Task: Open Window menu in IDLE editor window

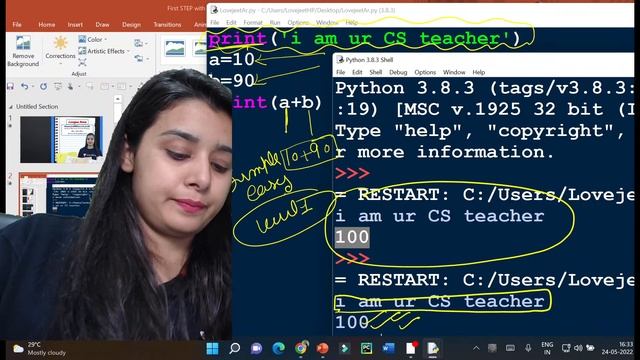Action: (x=327, y=22)
